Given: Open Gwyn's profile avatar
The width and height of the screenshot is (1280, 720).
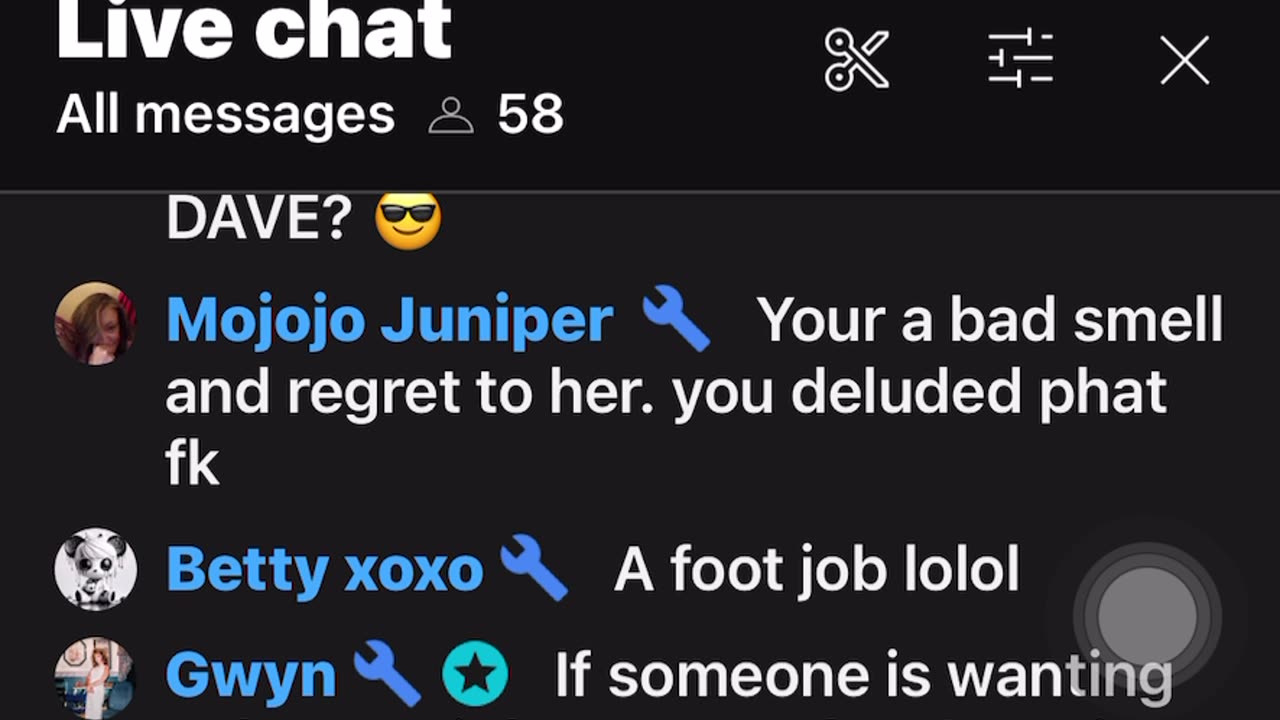Looking at the screenshot, I should 95,678.
